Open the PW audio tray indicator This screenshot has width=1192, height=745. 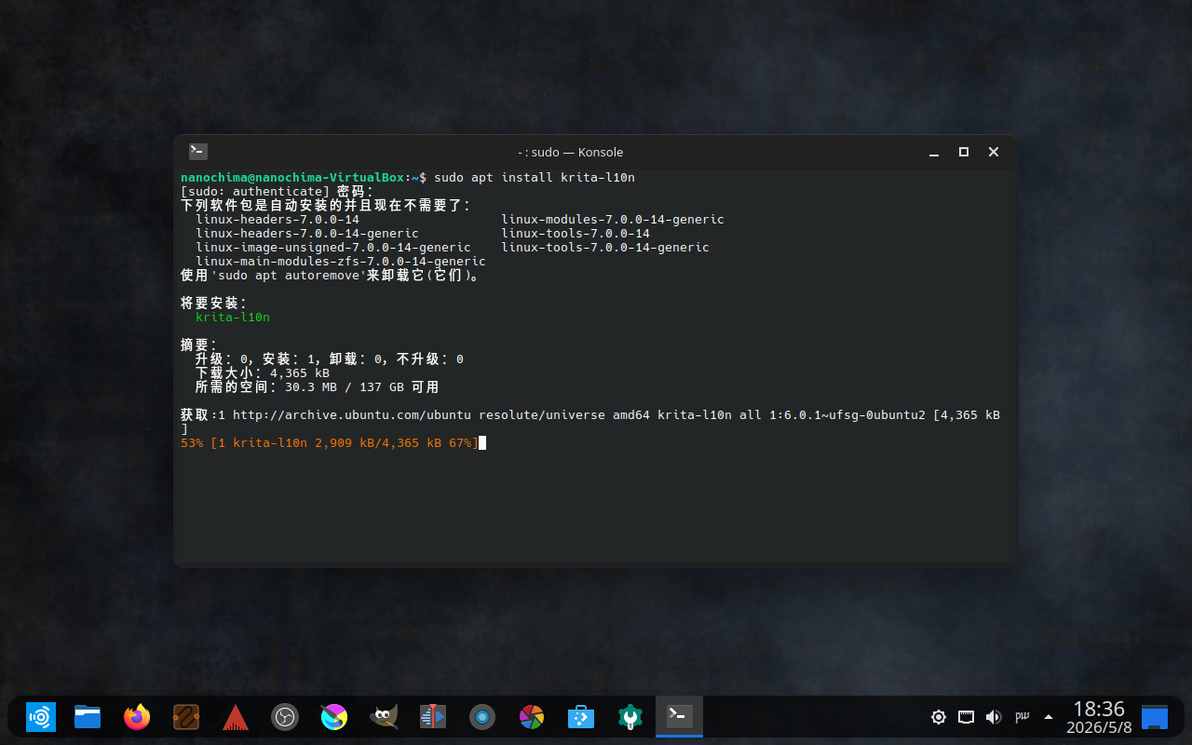tap(1022, 716)
